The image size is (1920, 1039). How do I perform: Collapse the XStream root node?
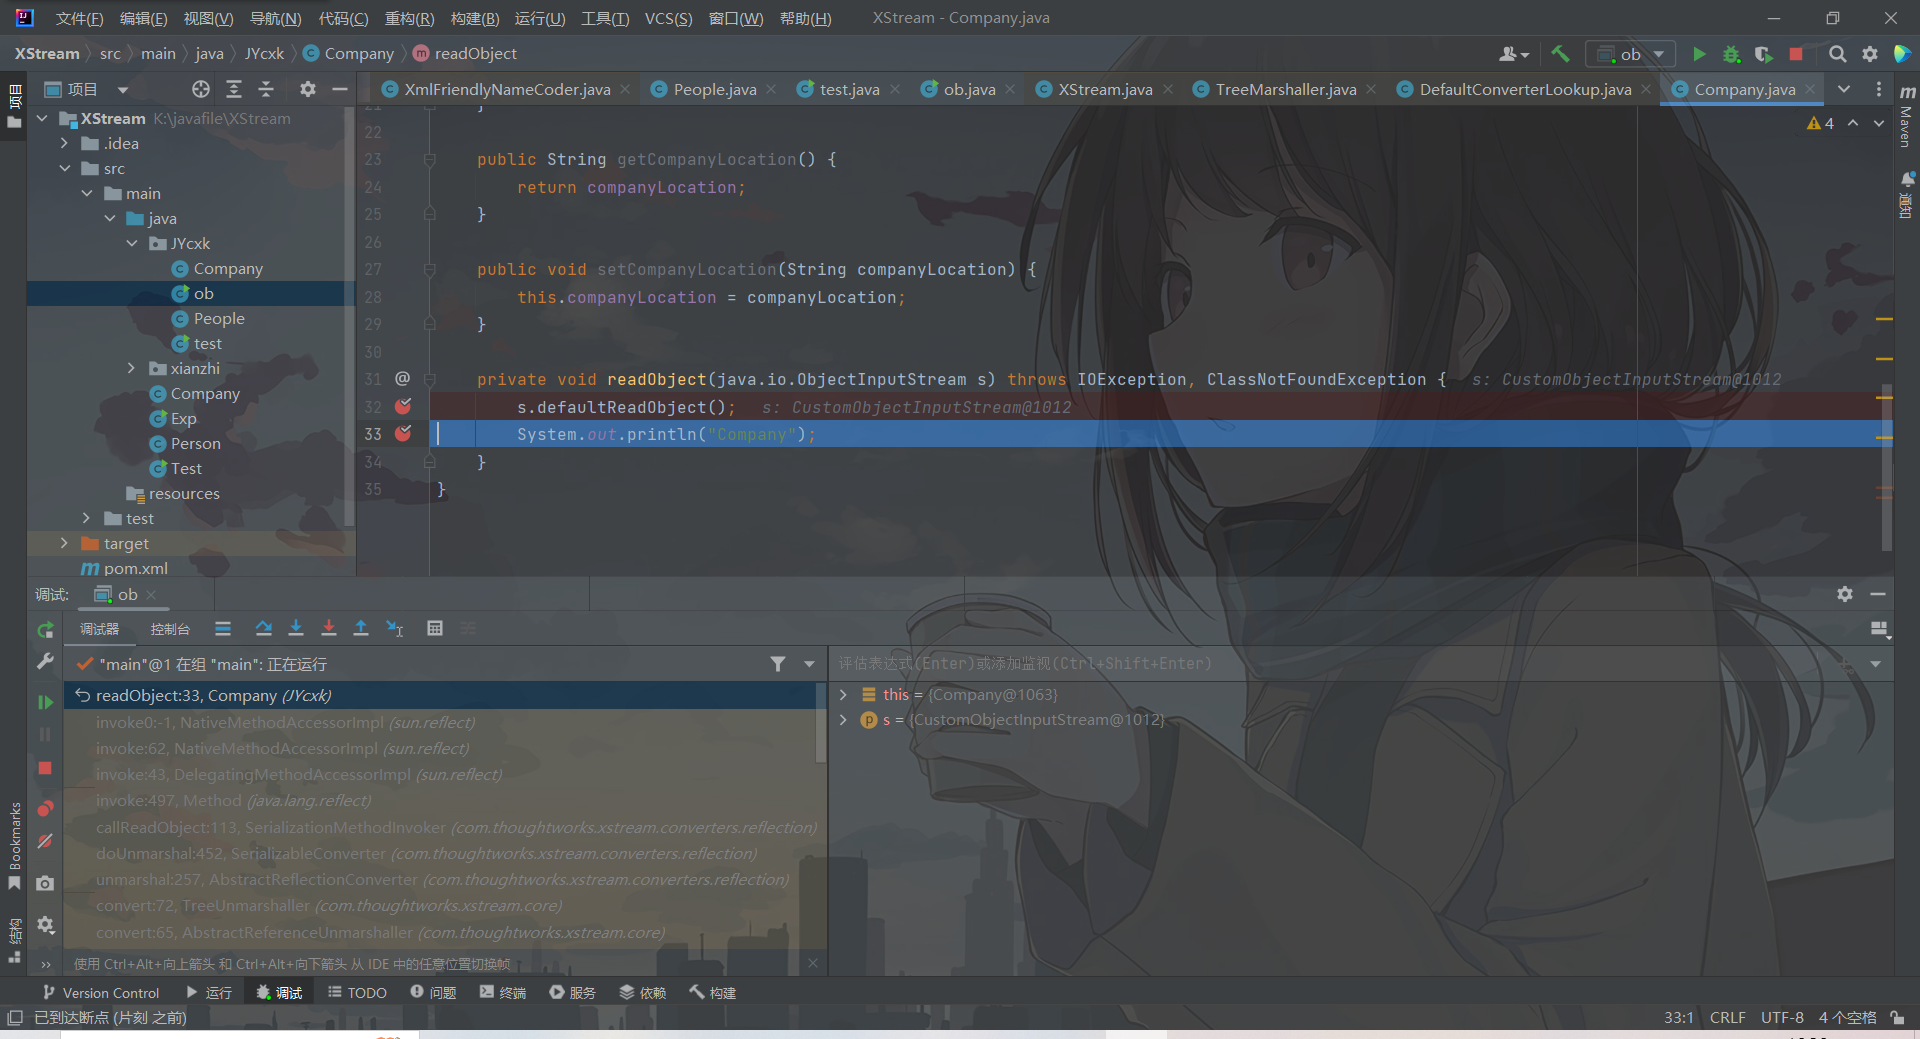pos(42,118)
